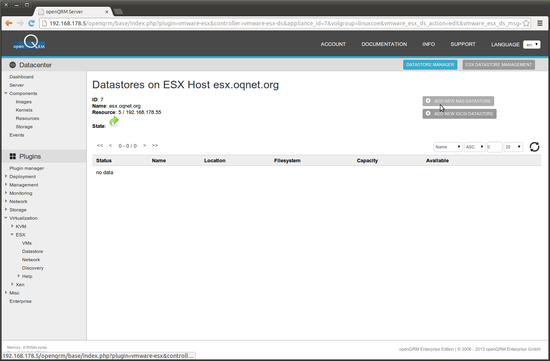Open the 20 rows limit dropdown
This screenshot has width=550, height=361.
point(513,147)
